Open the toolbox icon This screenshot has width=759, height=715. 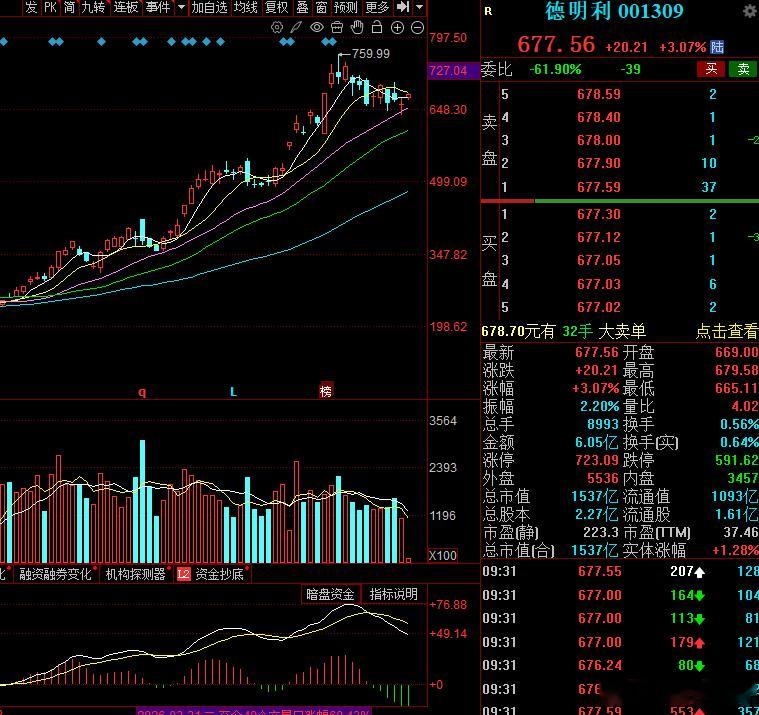click(337, 28)
